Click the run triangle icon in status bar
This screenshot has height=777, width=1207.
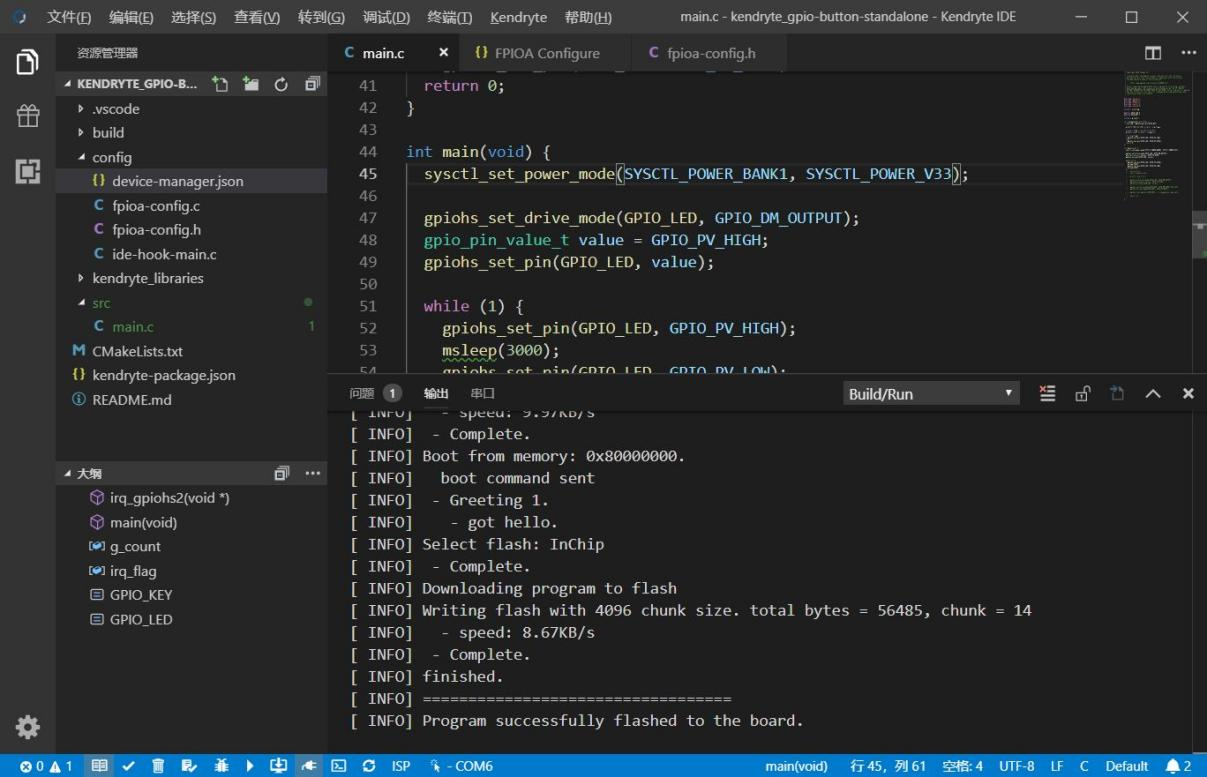click(x=250, y=766)
